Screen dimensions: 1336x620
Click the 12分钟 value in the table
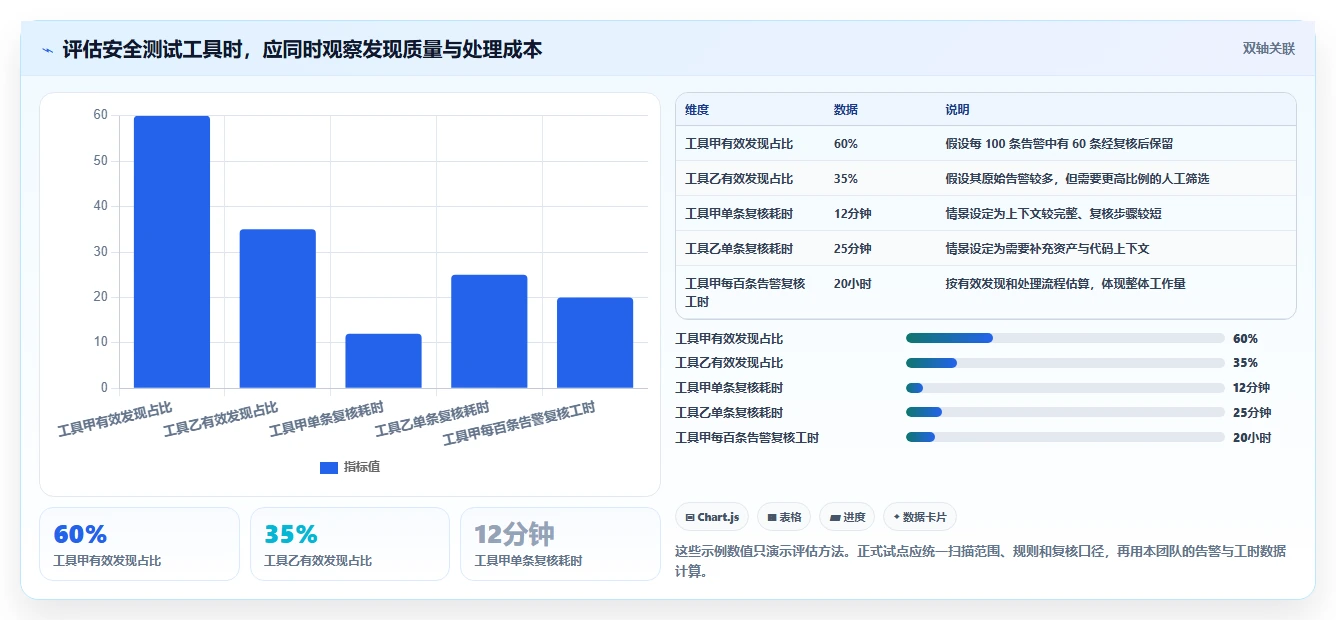(852, 214)
